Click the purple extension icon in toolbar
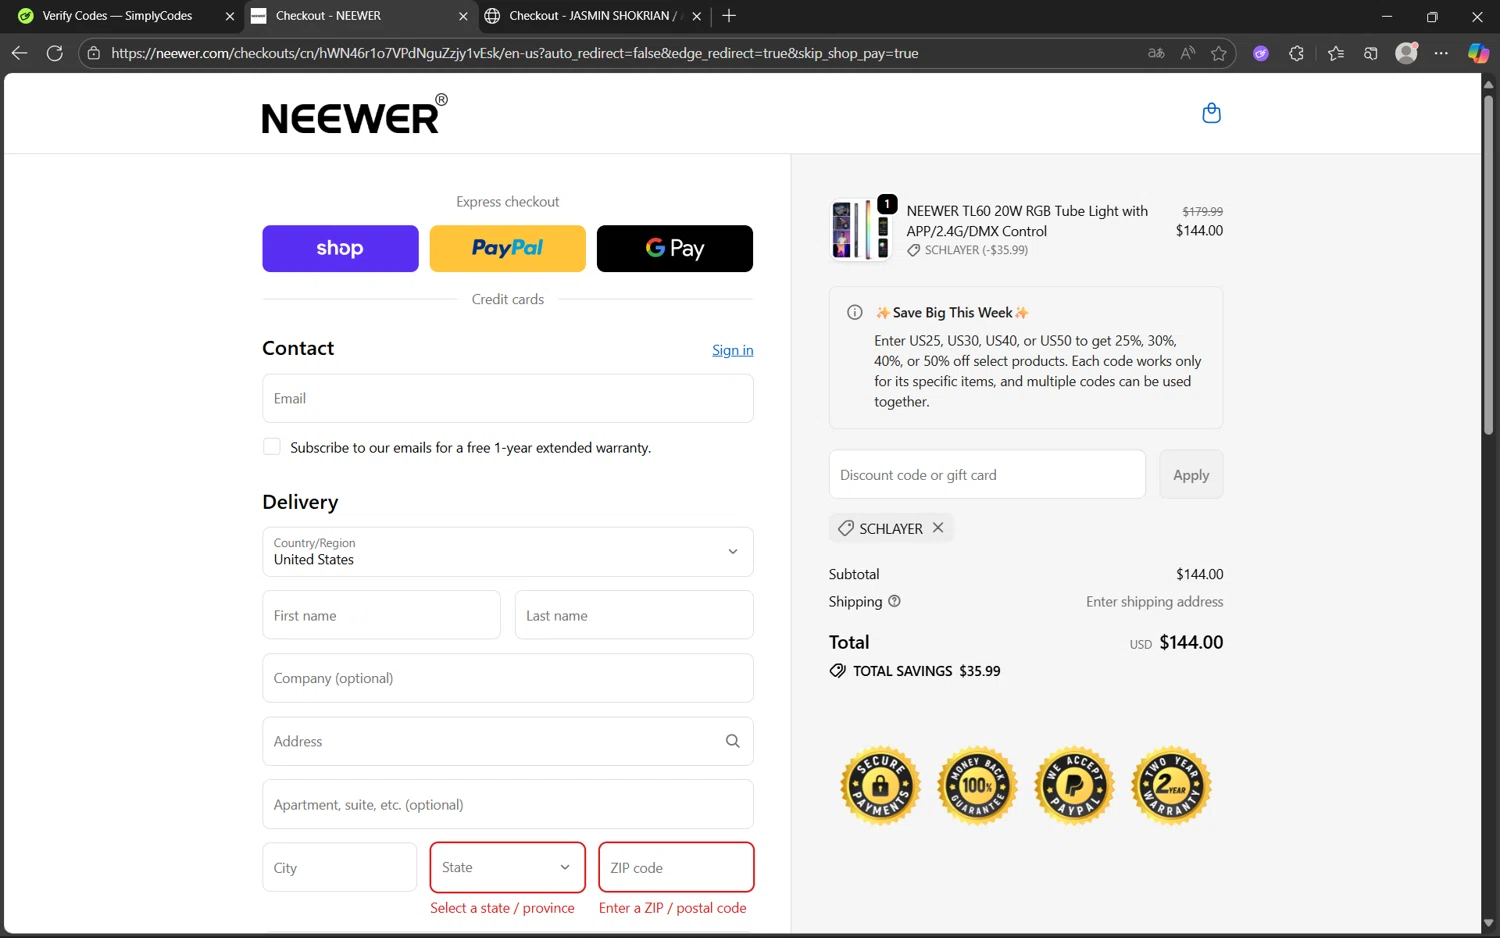The height and width of the screenshot is (938, 1500). pyautogui.click(x=1261, y=53)
